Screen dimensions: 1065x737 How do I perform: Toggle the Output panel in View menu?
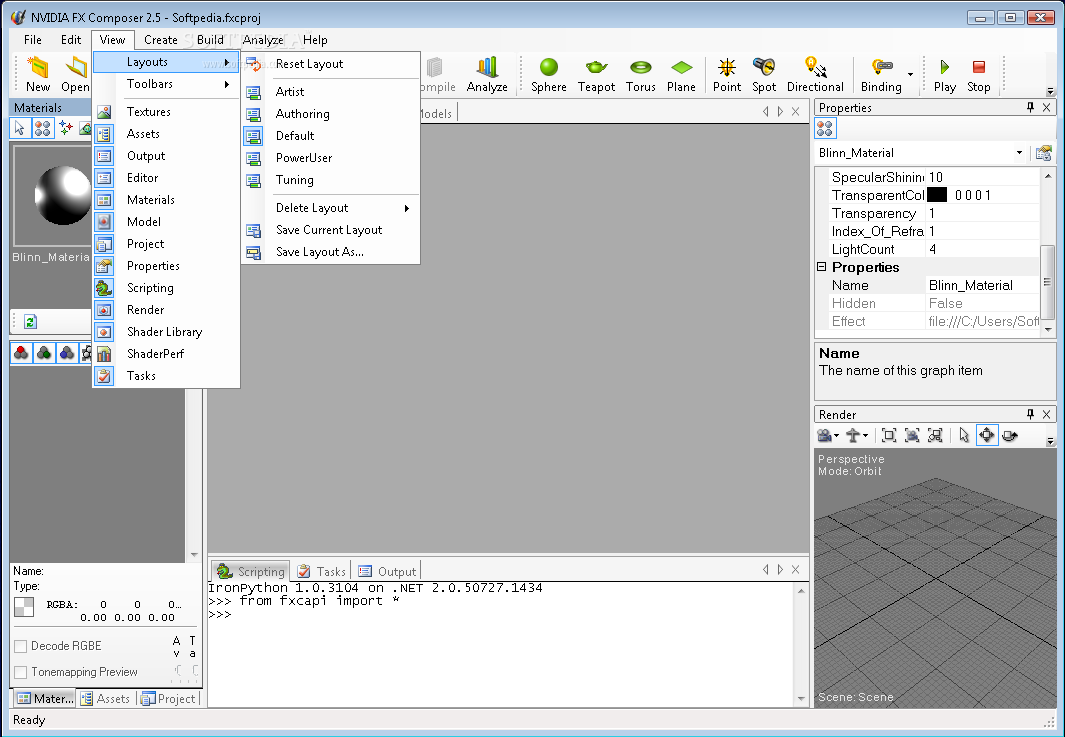click(166, 156)
